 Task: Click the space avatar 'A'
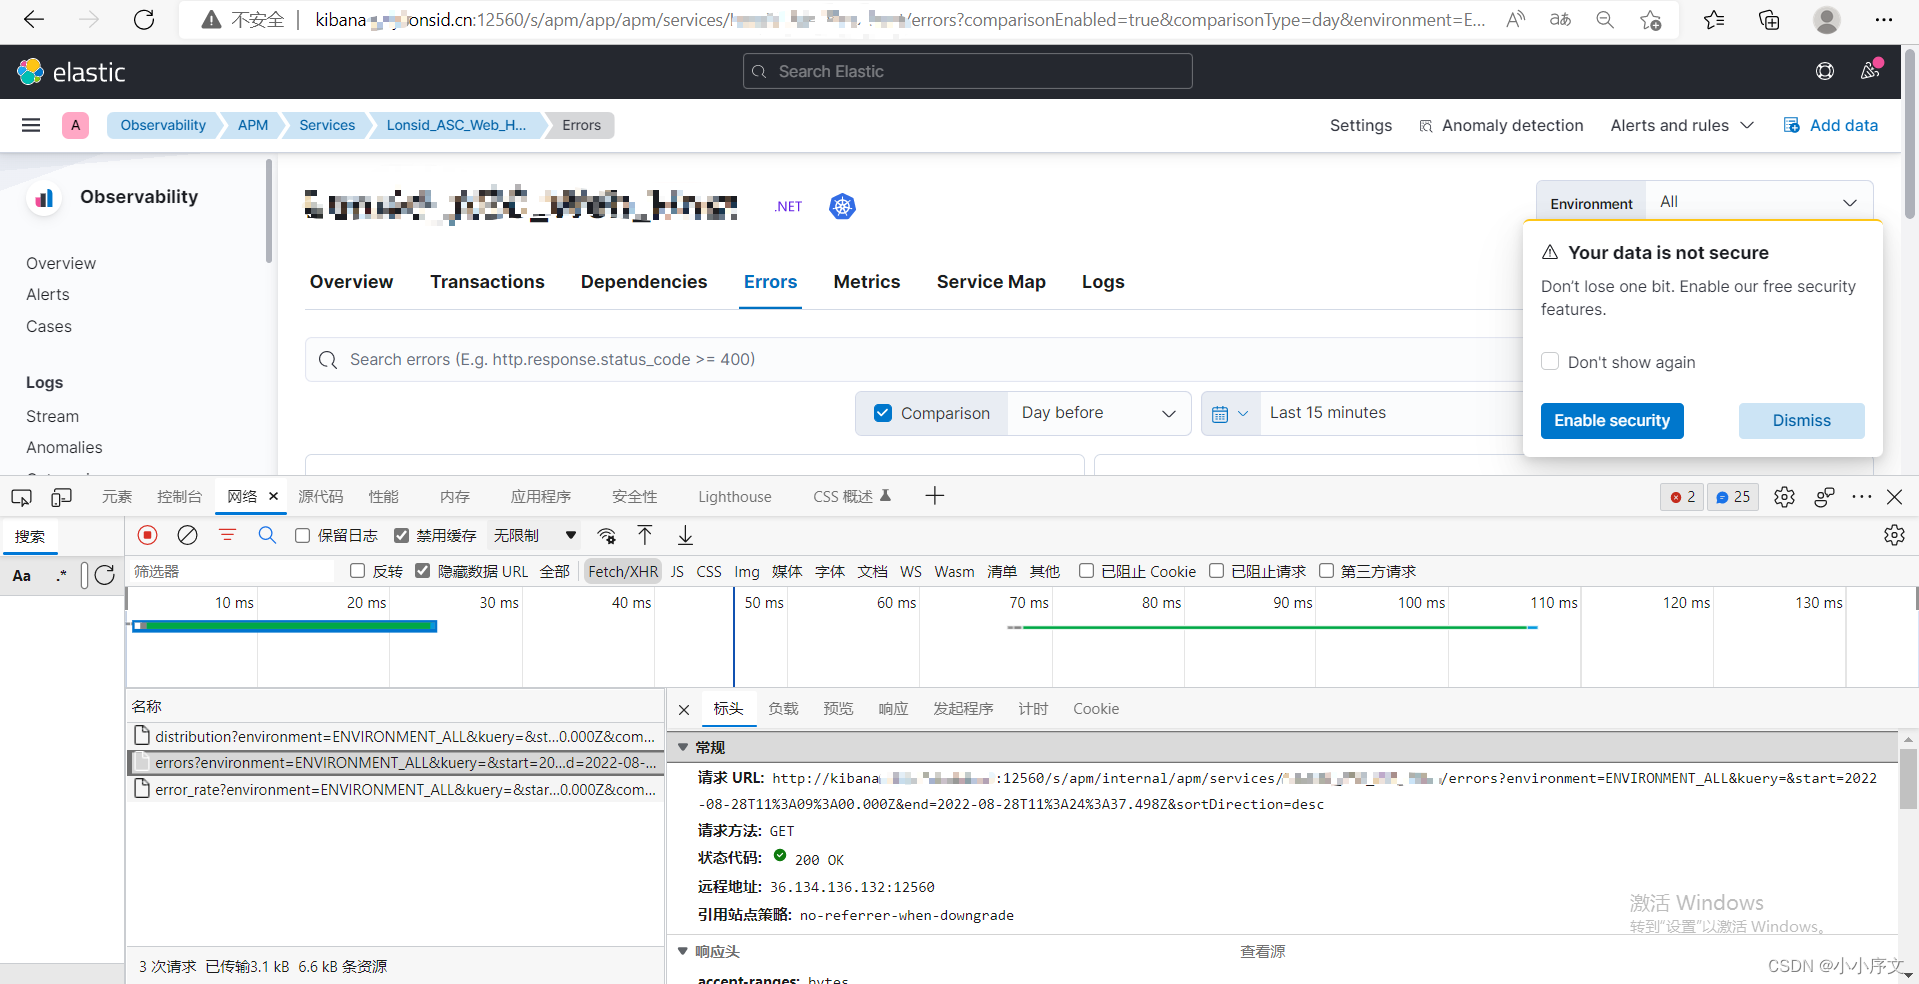click(76, 125)
